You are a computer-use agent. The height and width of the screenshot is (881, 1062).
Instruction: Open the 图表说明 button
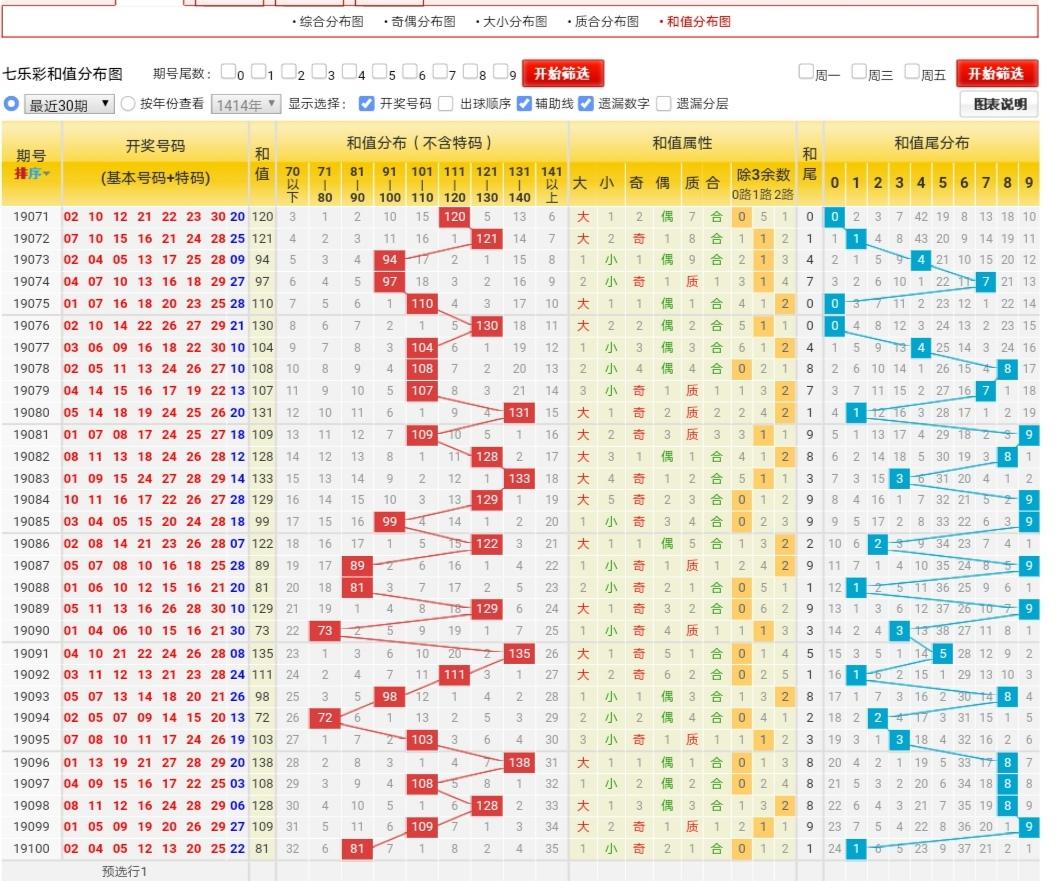point(1000,104)
